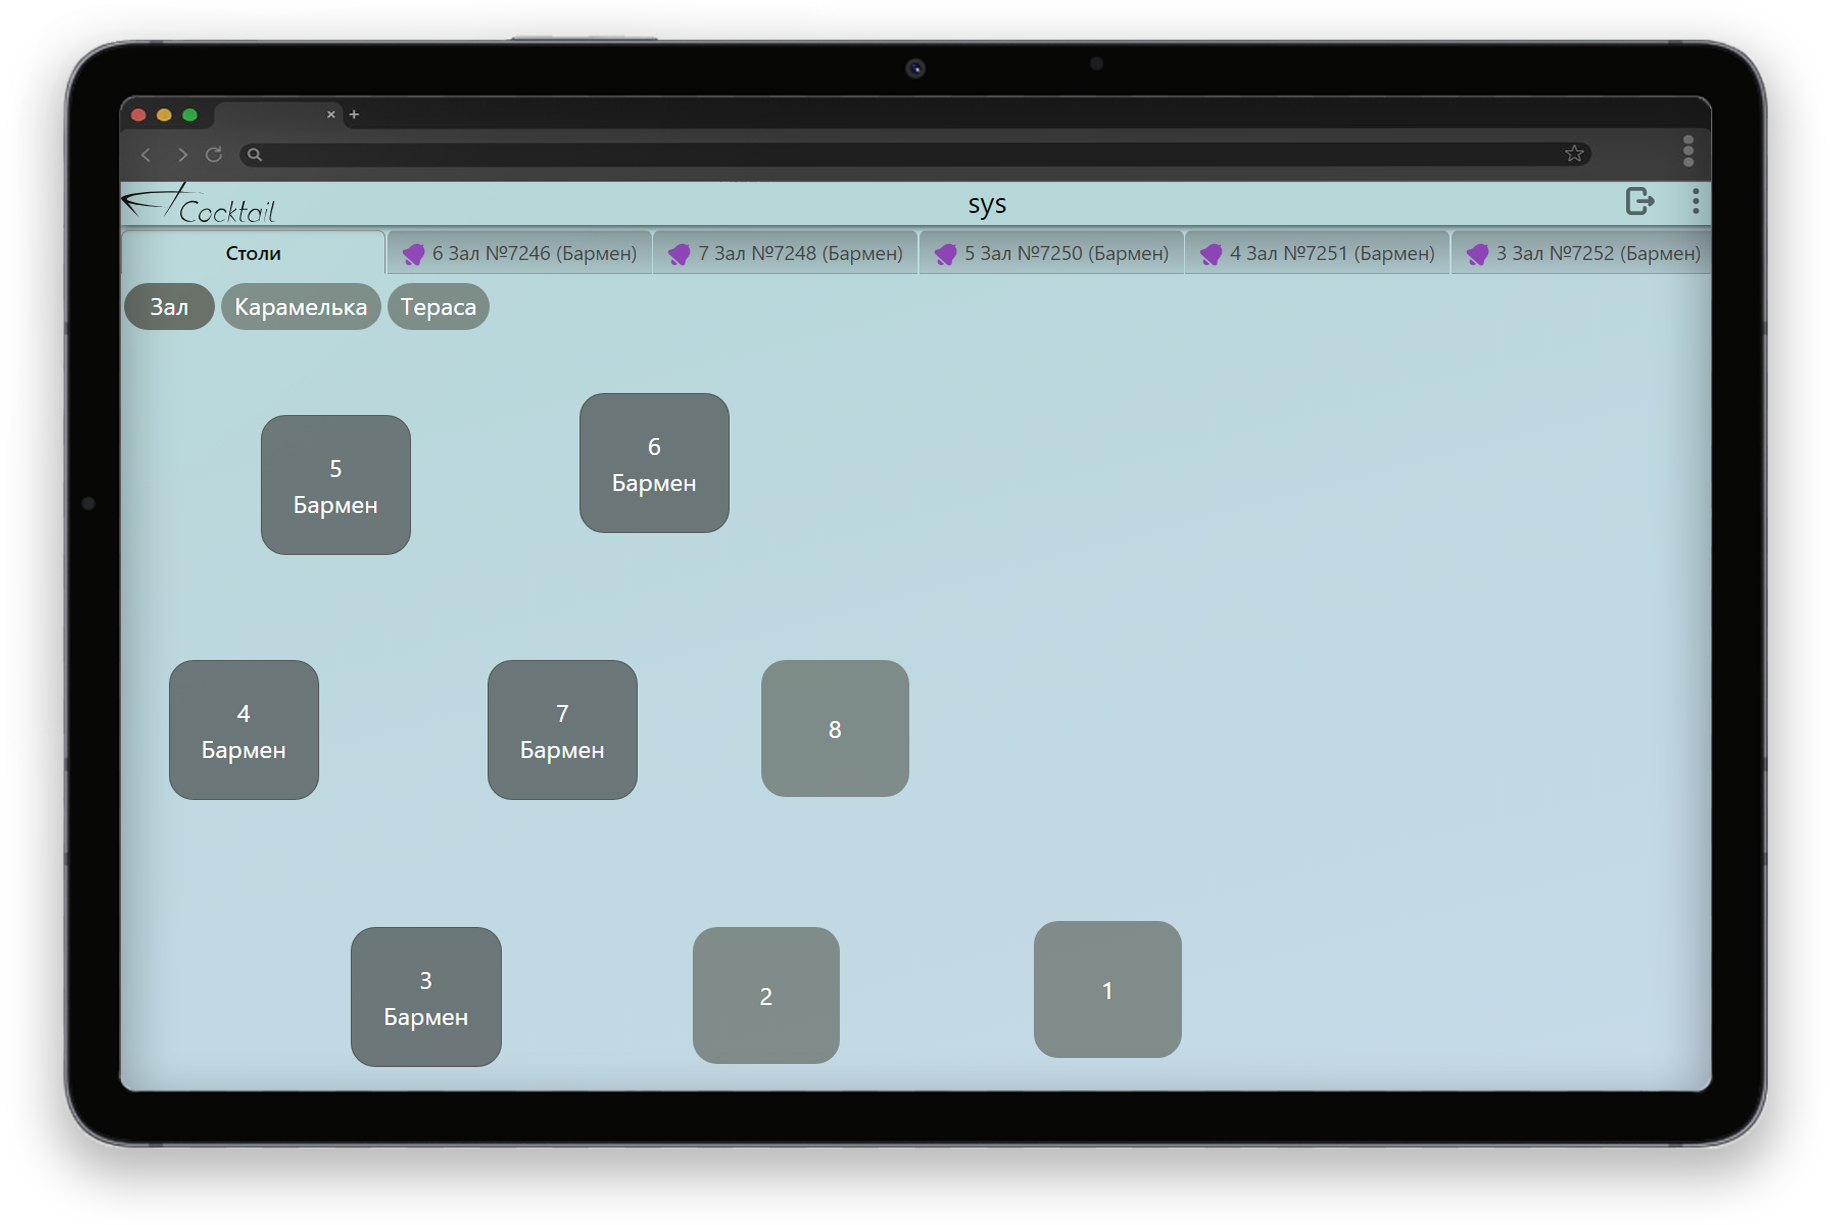Screen dimensions: 1830x1225
Task: Open order tab 6 Зал №7246
Action: click(x=520, y=254)
